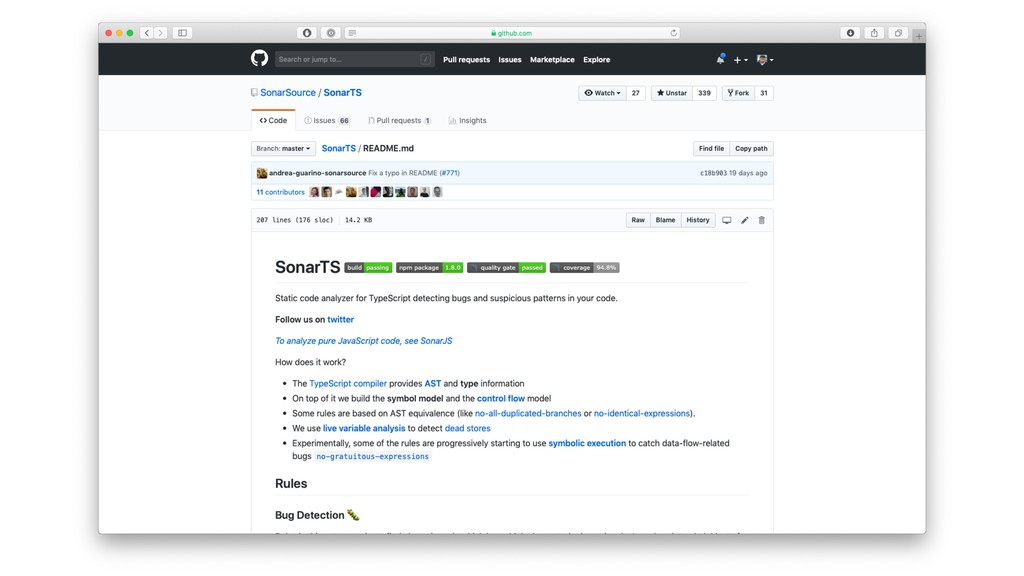Expand the Watch dropdown button
The image size is (1024, 576).
pos(602,93)
